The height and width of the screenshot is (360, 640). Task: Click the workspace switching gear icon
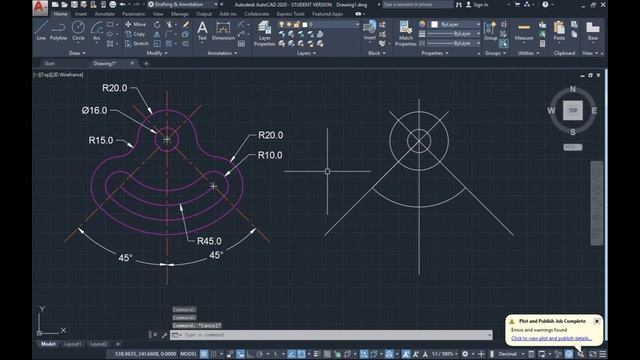click(x=465, y=354)
